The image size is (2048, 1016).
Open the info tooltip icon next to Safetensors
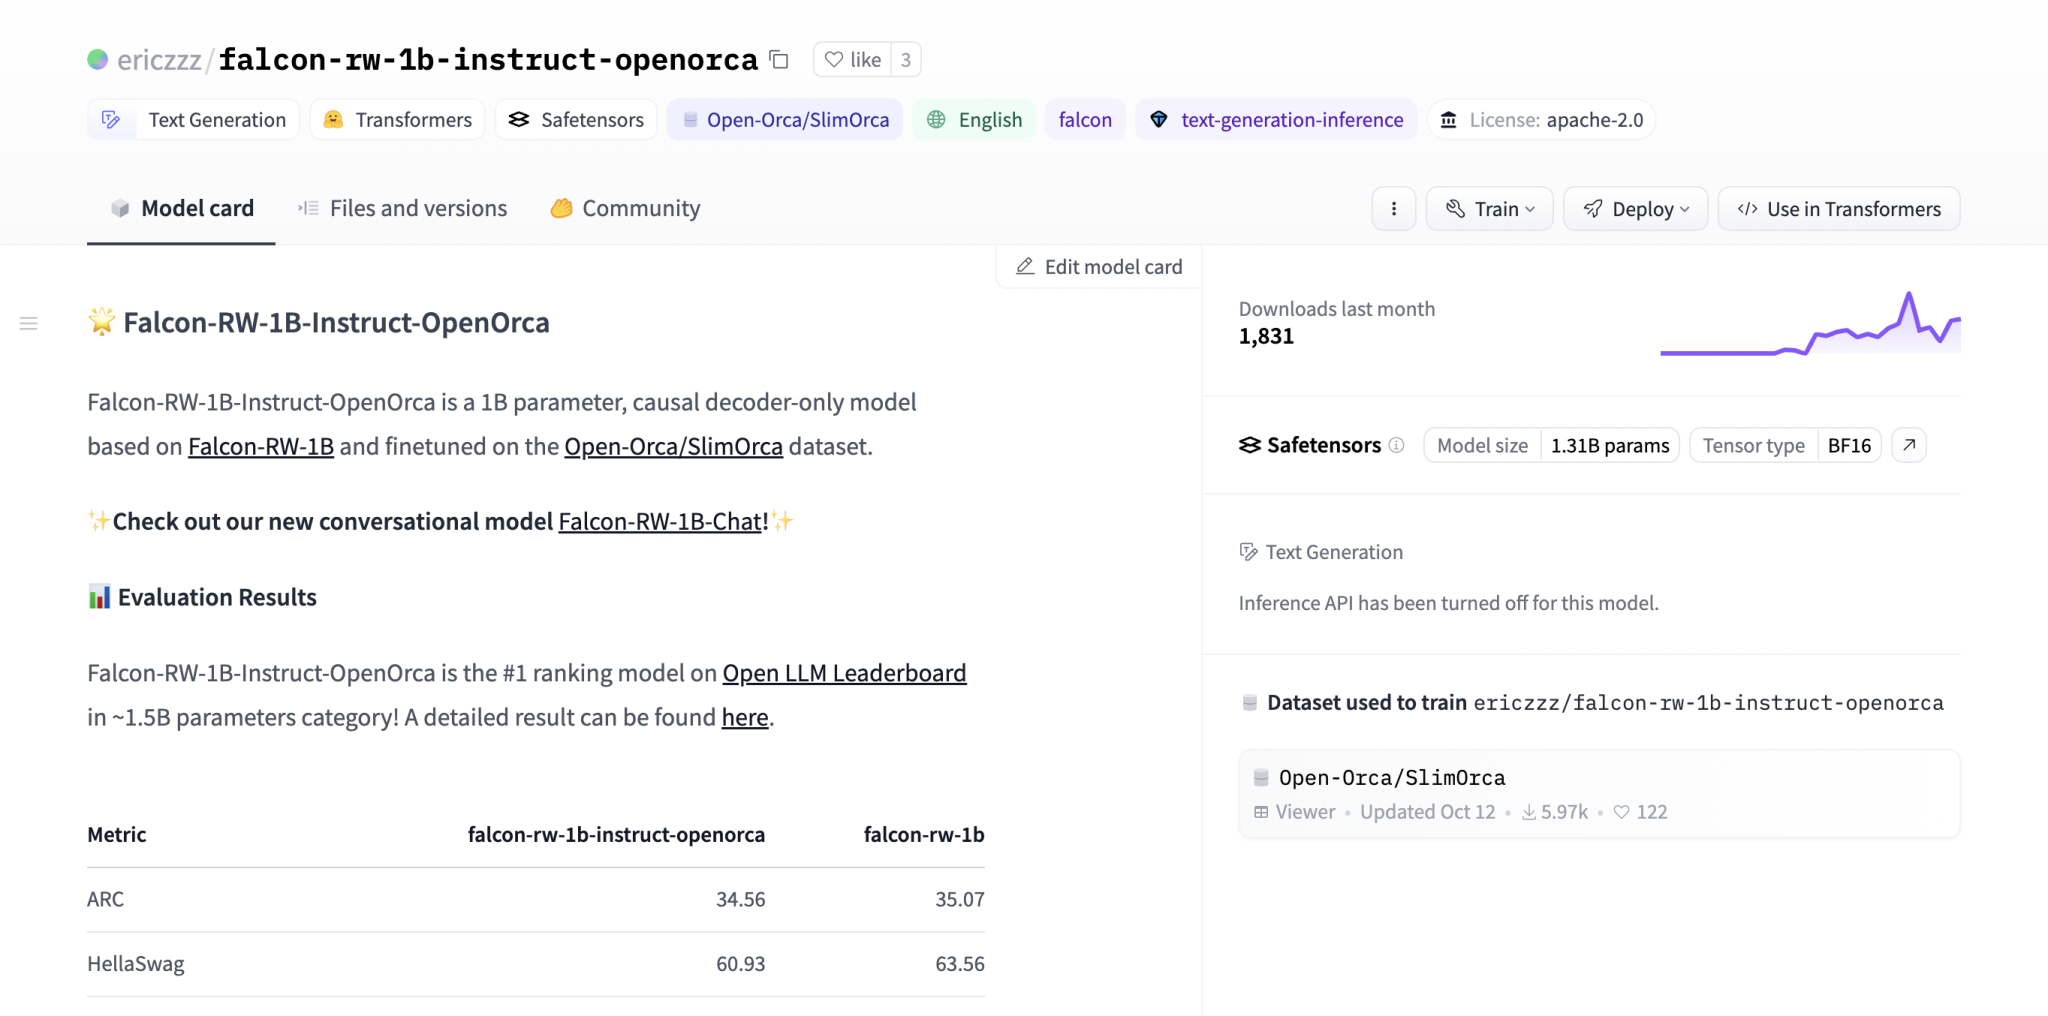pyautogui.click(x=1396, y=446)
